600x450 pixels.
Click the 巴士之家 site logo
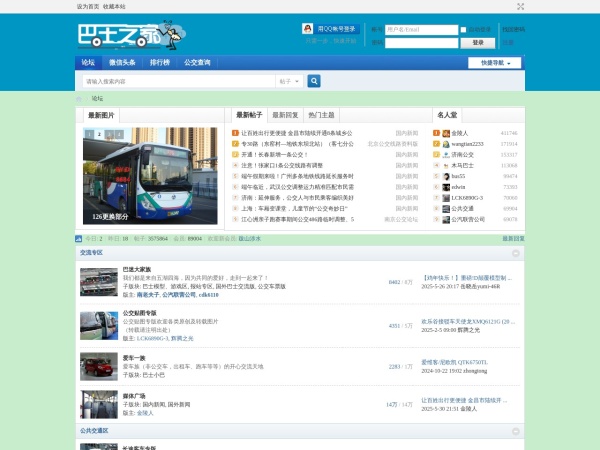[x=132, y=35]
